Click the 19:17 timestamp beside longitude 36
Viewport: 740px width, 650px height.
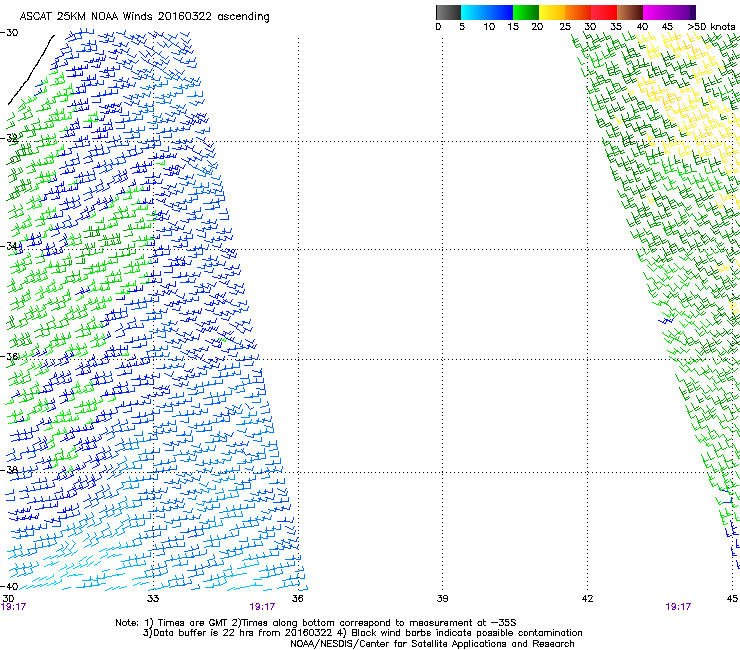pyautogui.click(x=262, y=607)
